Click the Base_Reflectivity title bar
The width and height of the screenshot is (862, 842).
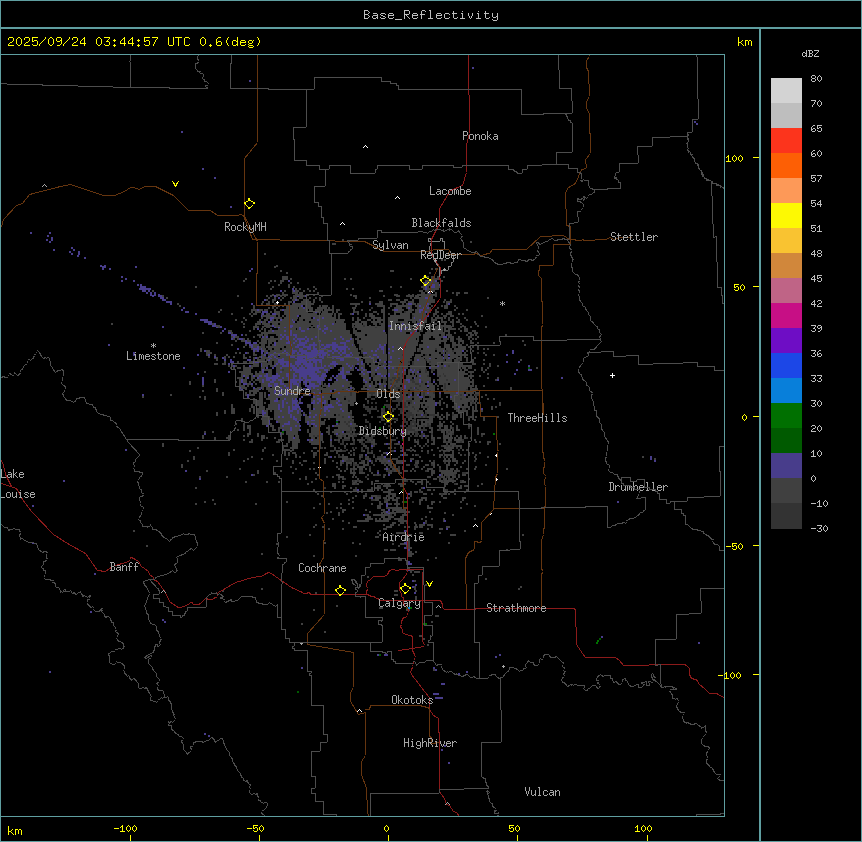[430, 14]
